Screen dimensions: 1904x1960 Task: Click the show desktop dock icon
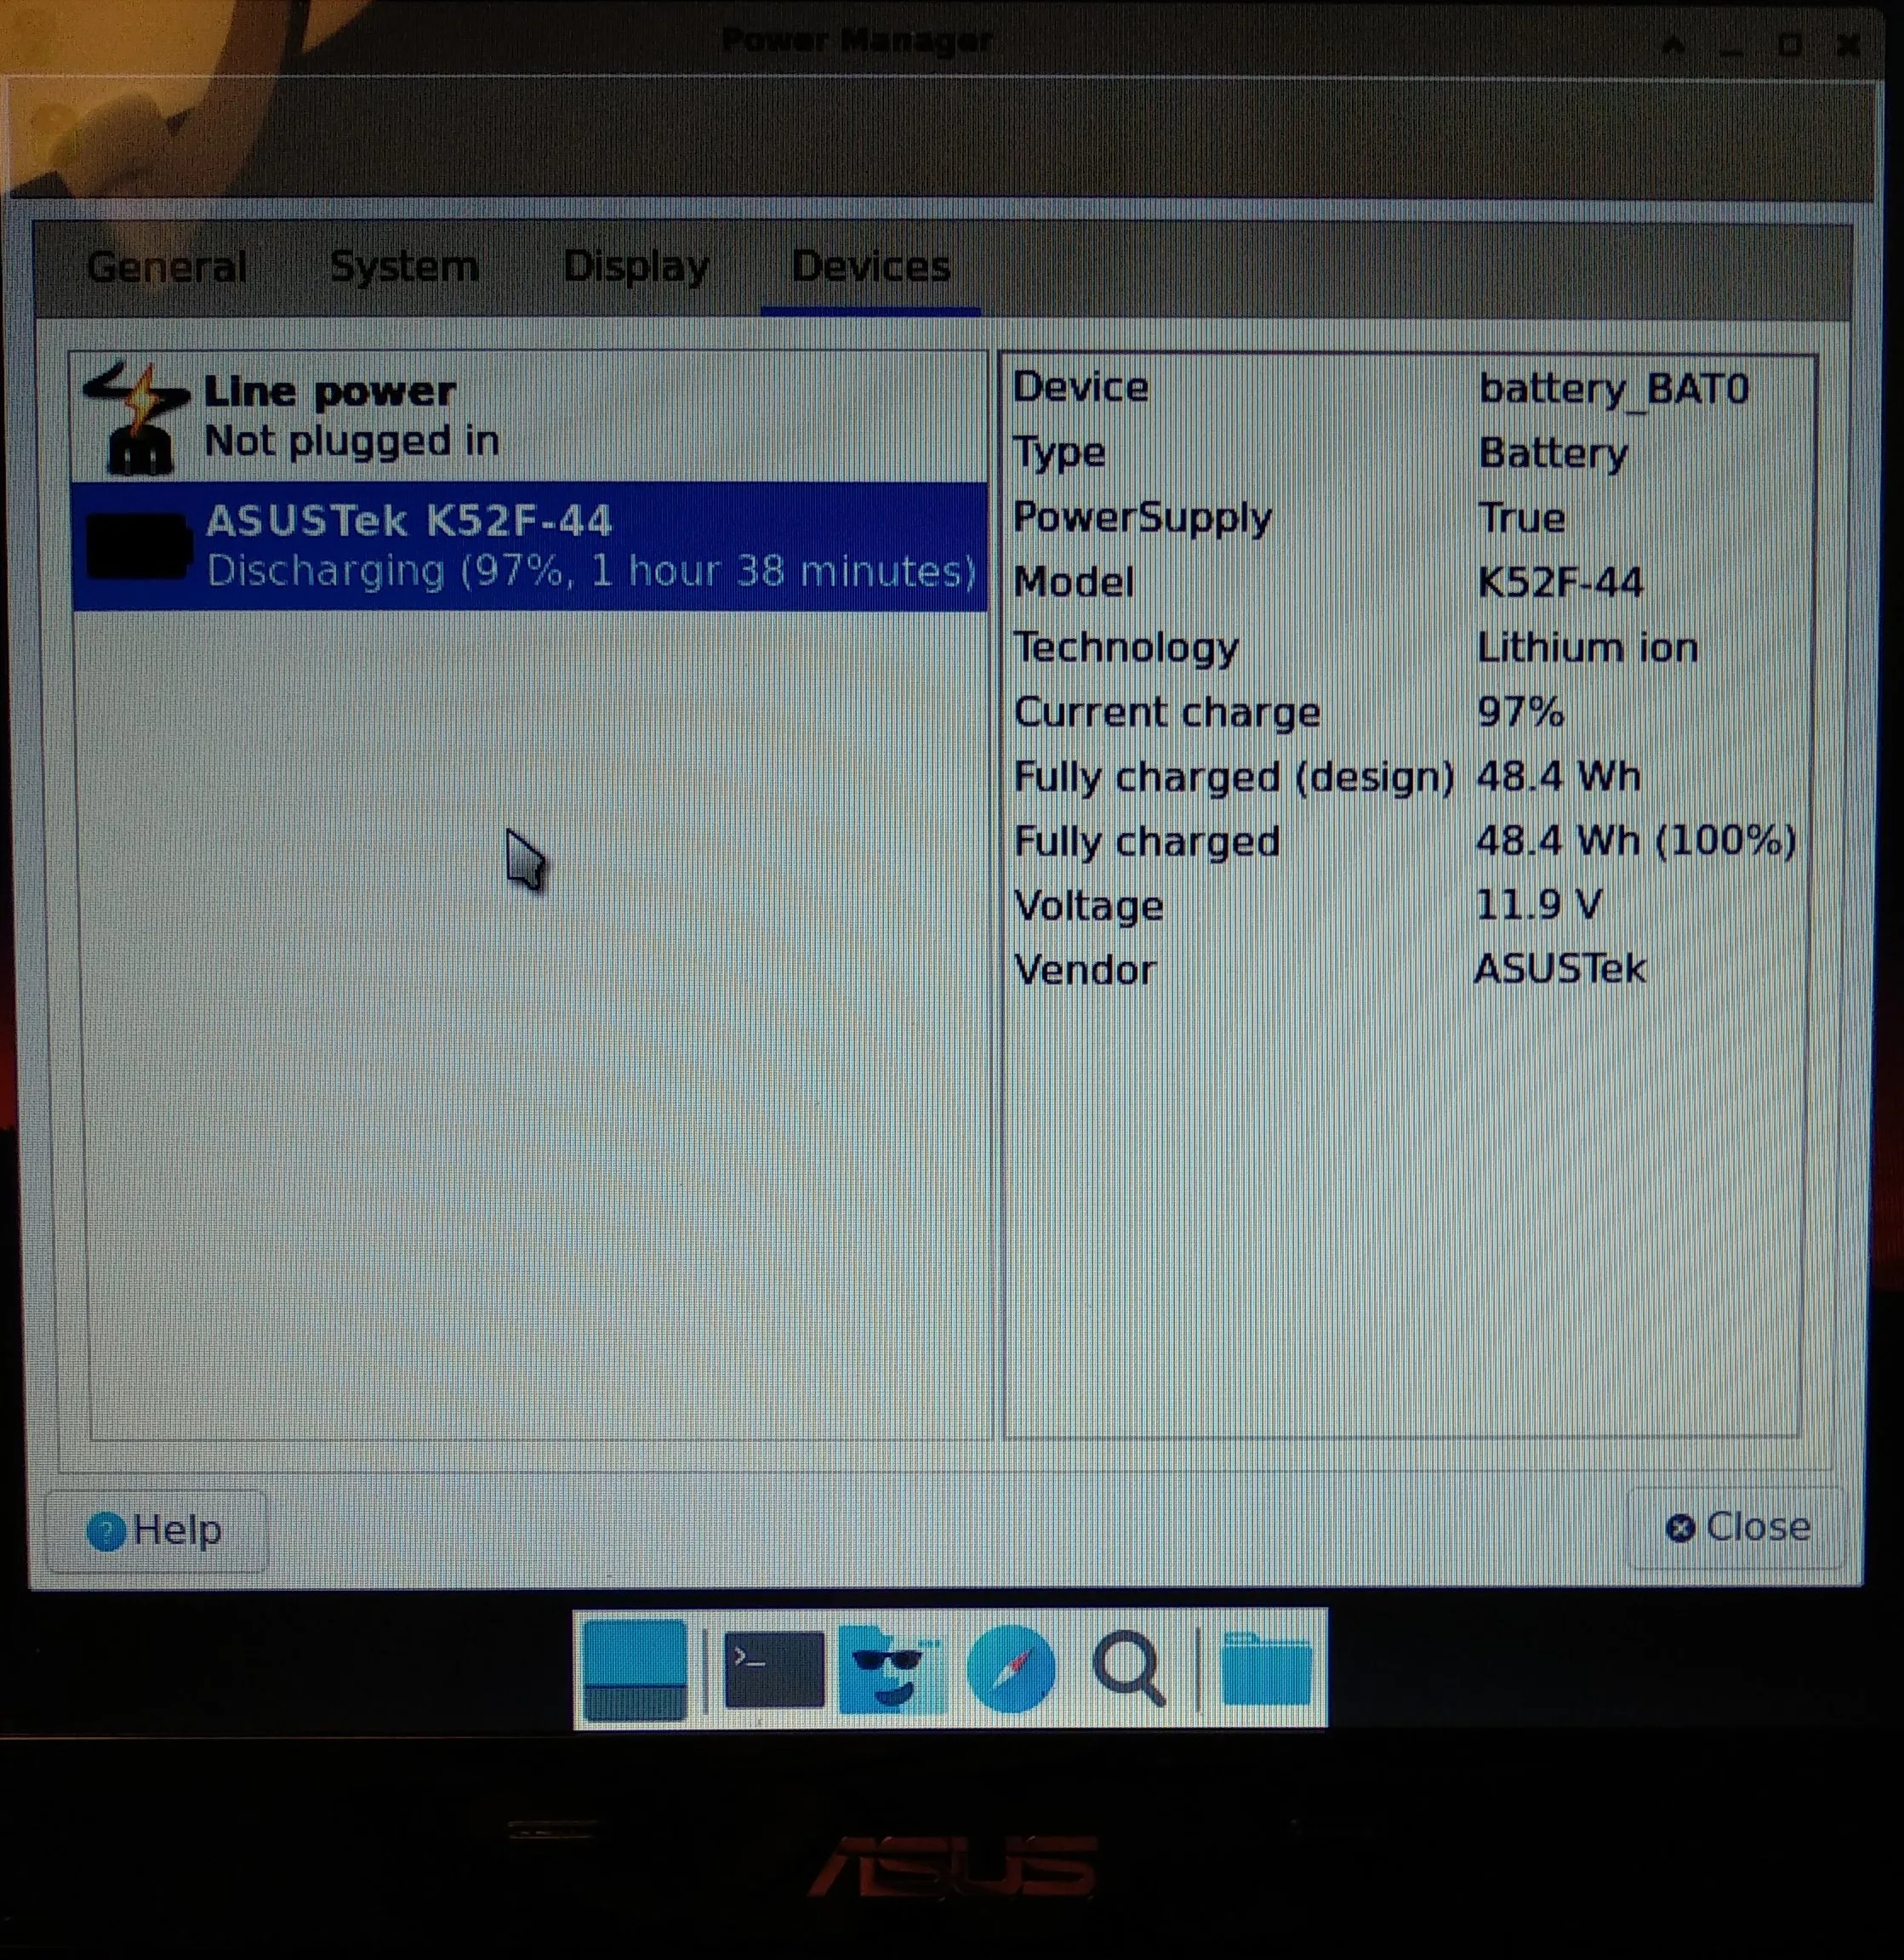pyautogui.click(x=634, y=1669)
